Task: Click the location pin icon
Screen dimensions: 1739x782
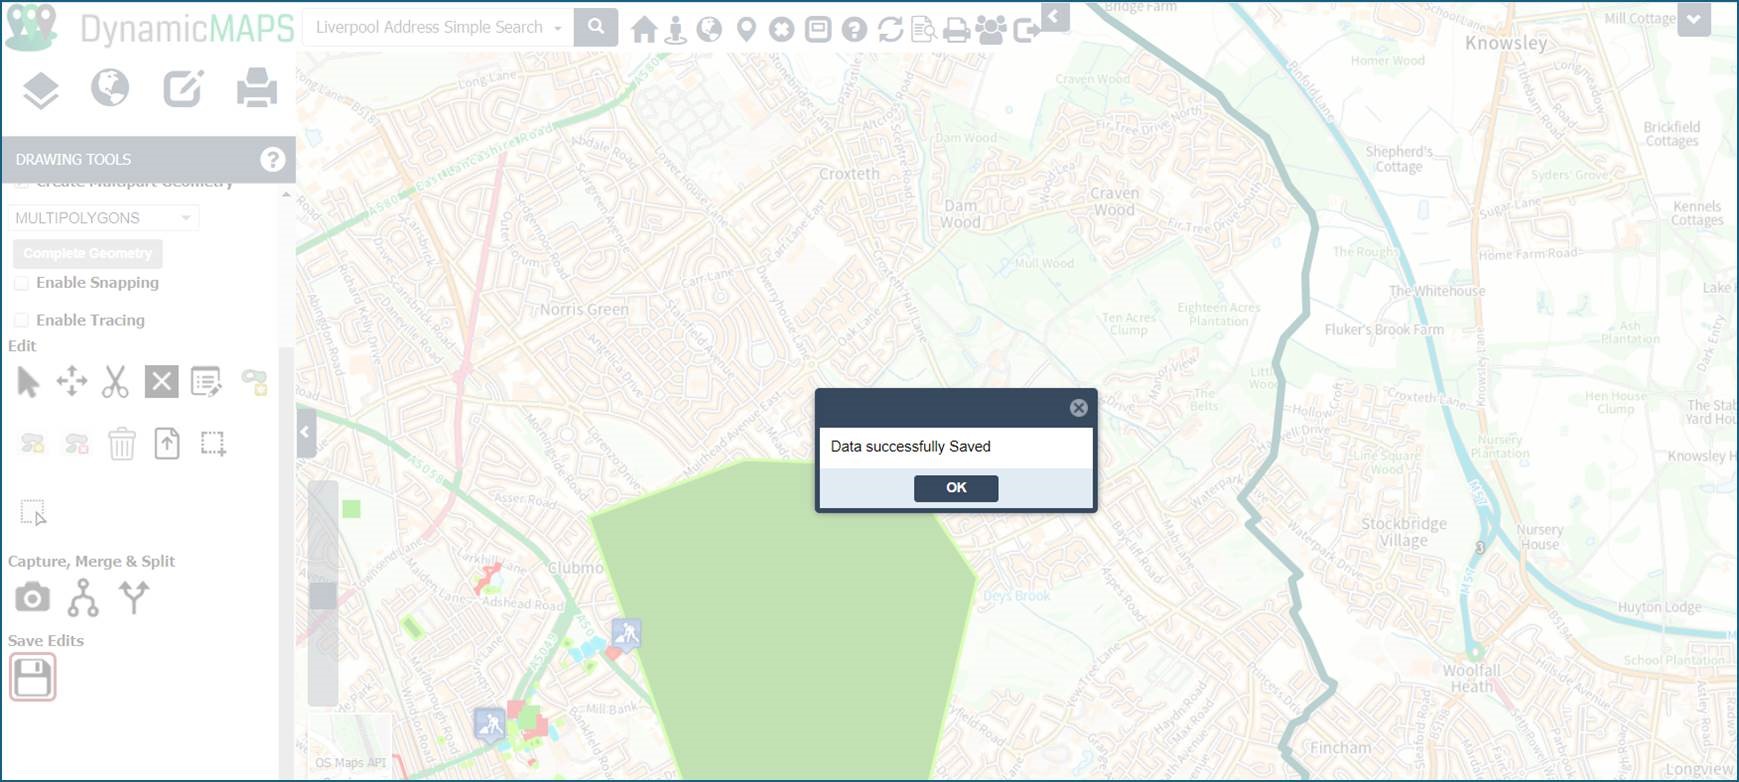Action: (x=746, y=30)
